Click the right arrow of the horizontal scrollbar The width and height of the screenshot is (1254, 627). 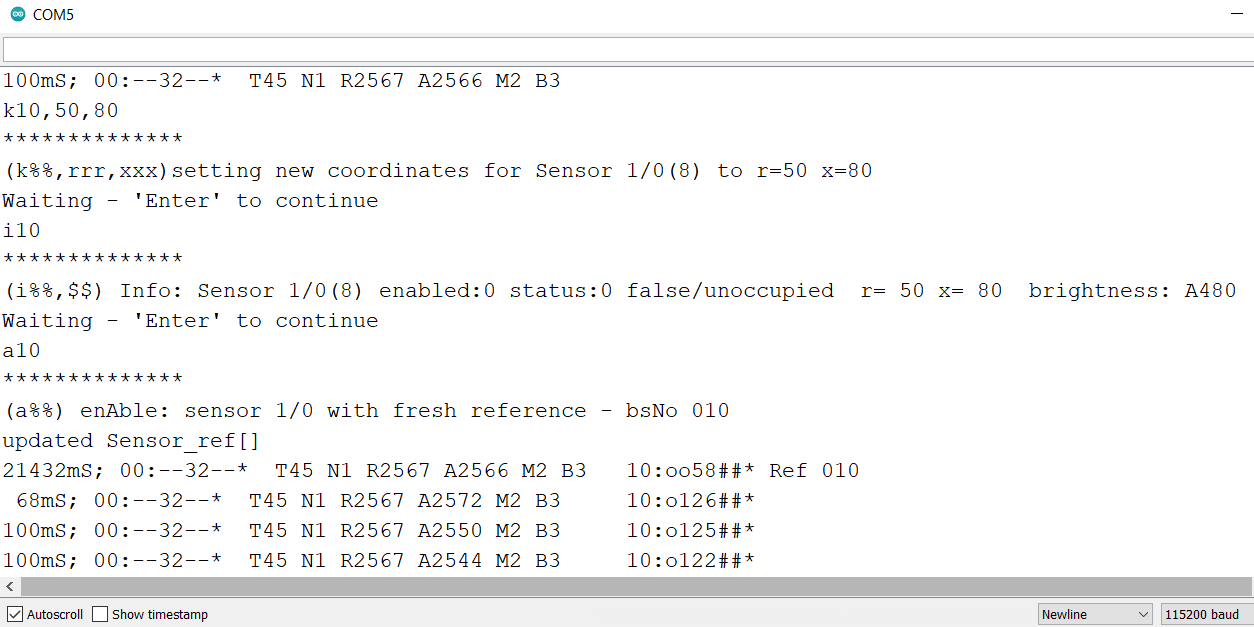pos(1245,586)
